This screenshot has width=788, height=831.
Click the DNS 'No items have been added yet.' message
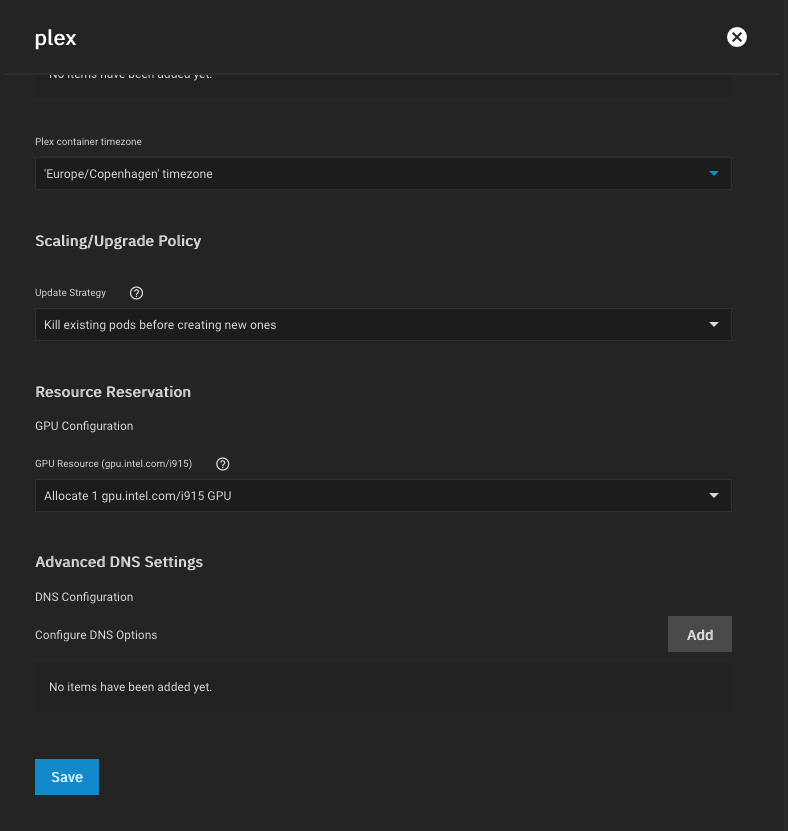130,687
